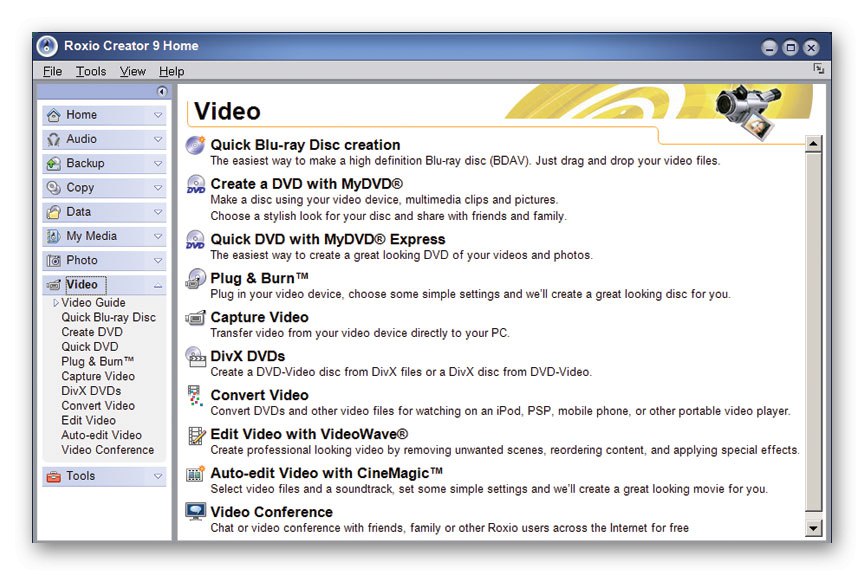Expand the Backup section chevron

tap(158, 164)
